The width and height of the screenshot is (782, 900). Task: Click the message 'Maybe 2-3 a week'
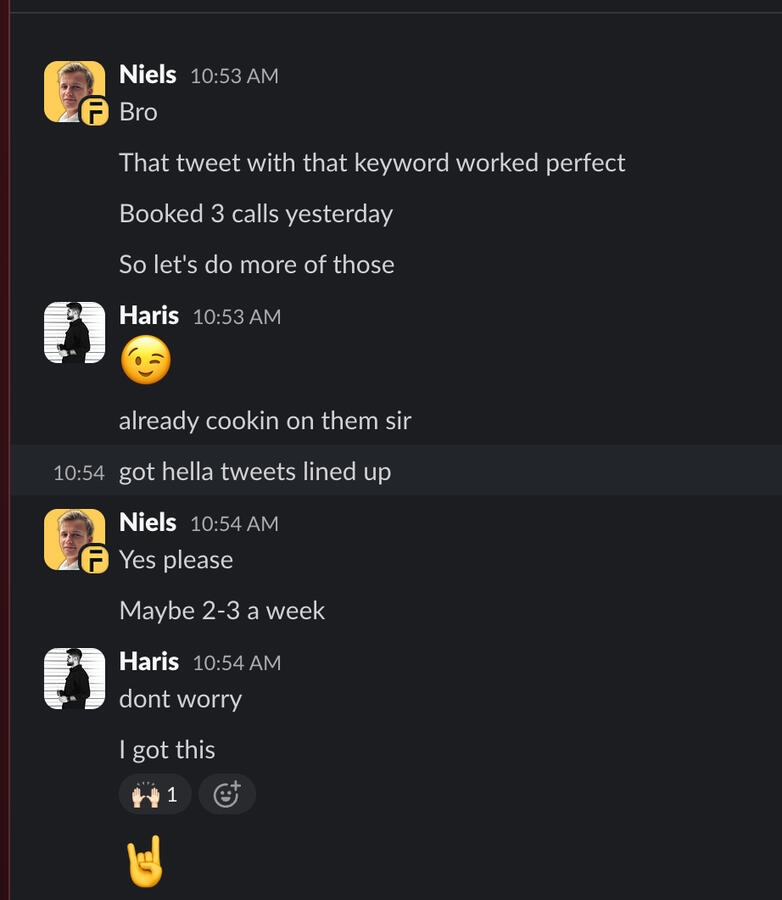pos(222,610)
